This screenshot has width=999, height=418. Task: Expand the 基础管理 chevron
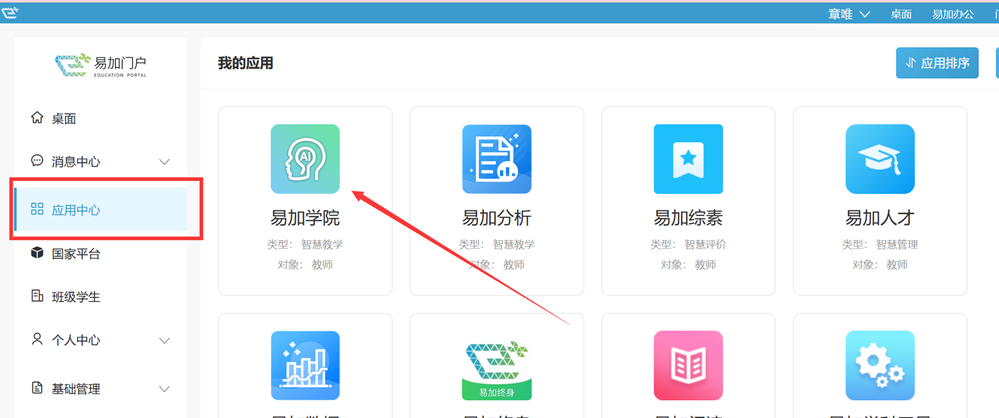(x=164, y=389)
